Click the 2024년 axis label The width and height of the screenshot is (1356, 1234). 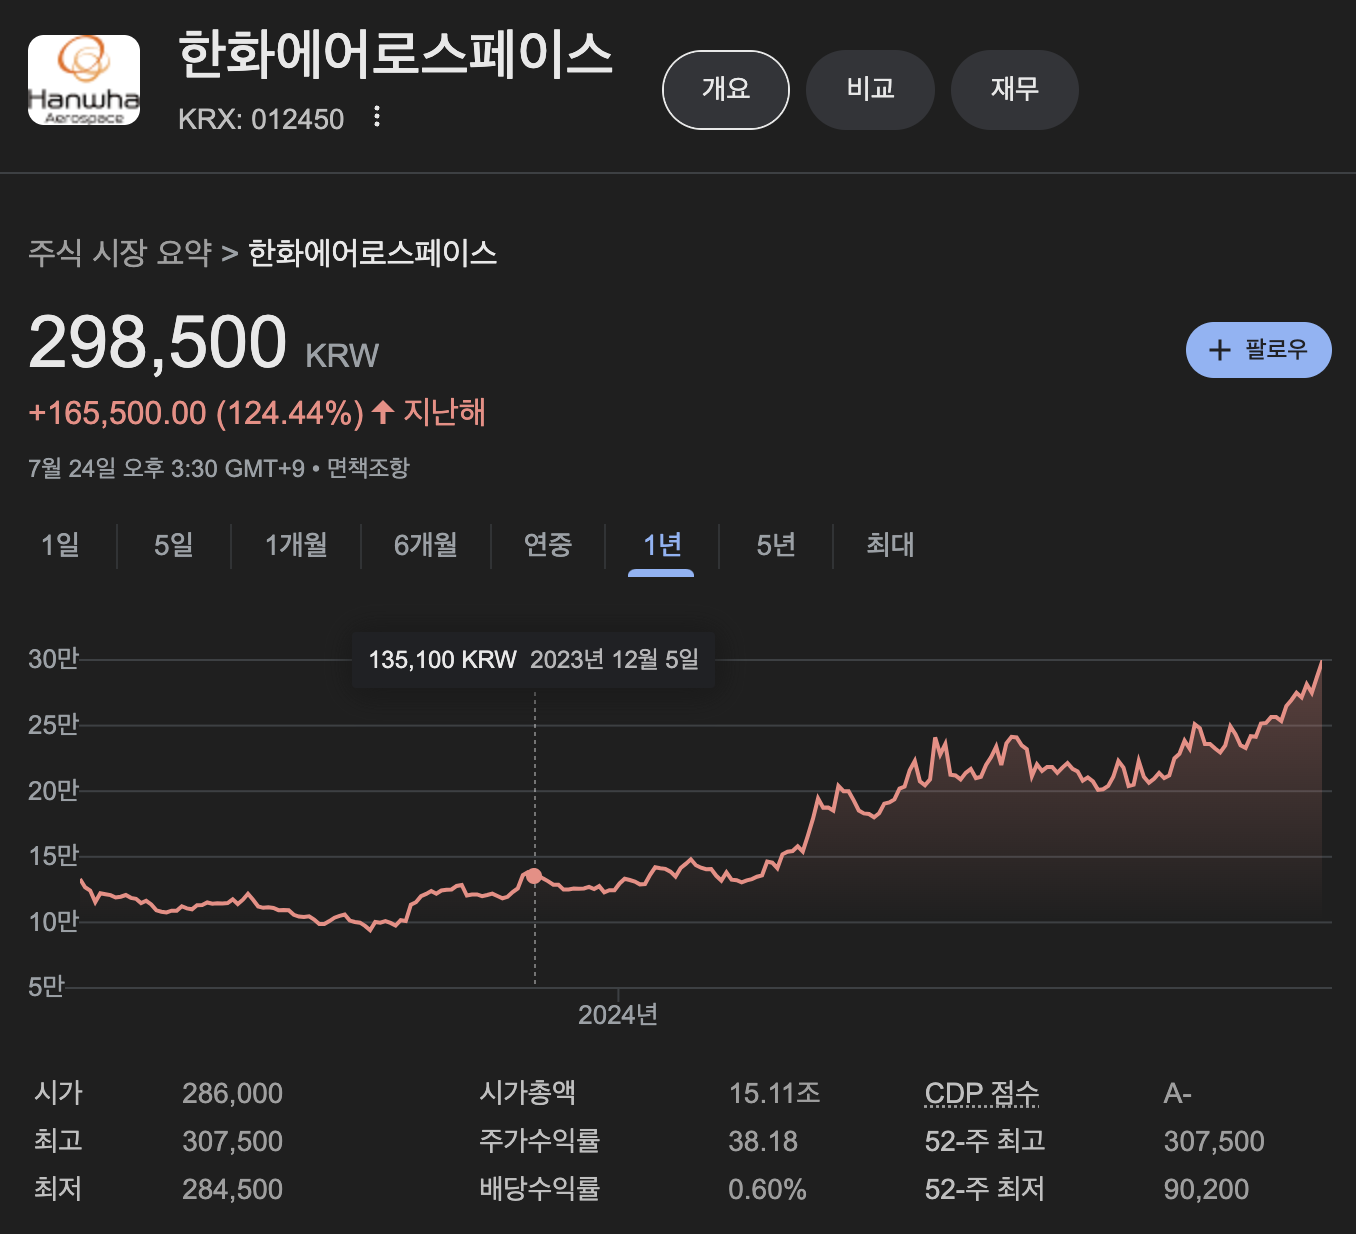[618, 1015]
